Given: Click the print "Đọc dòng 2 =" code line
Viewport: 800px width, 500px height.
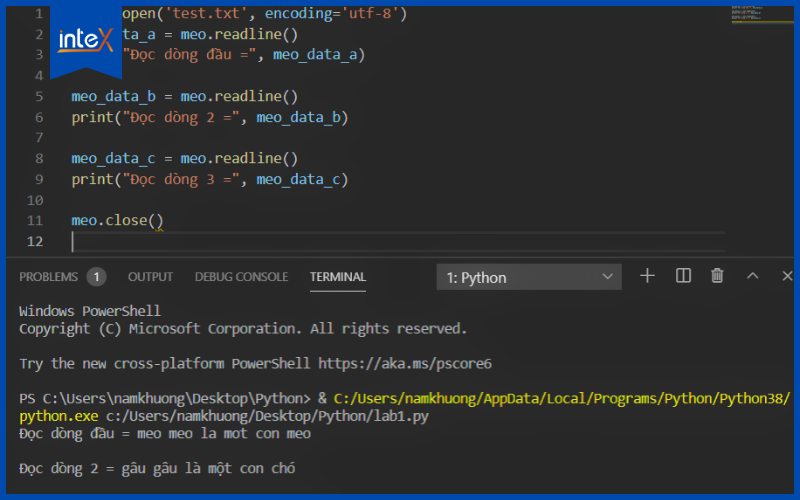Looking at the screenshot, I should point(210,117).
